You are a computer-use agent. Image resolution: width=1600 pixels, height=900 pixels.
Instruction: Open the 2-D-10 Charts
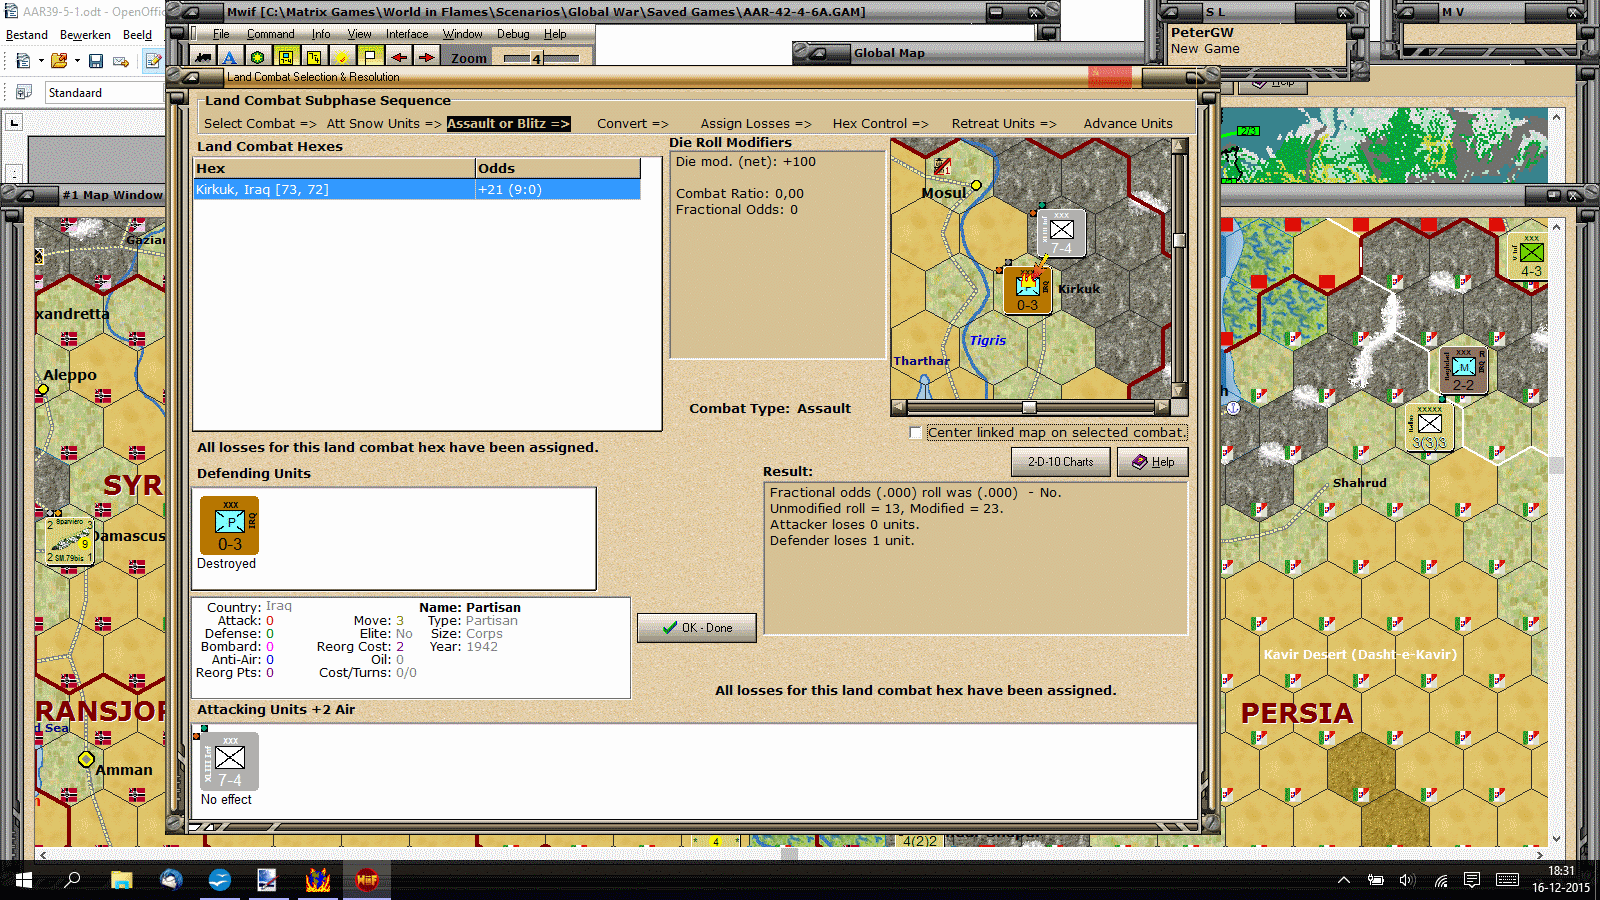coord(1061,462)
